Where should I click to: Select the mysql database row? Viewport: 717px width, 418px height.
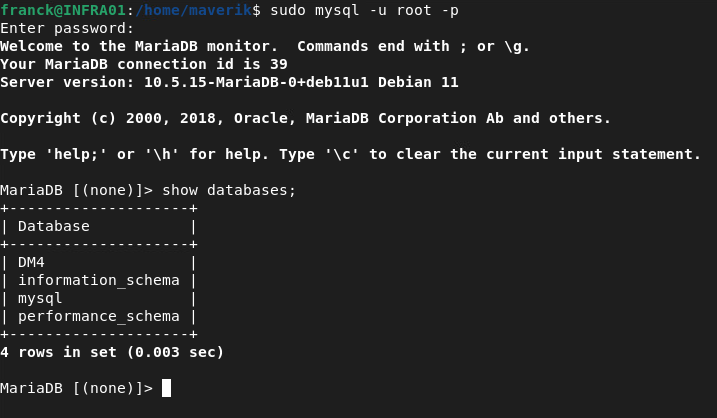(x=40, y=298)
